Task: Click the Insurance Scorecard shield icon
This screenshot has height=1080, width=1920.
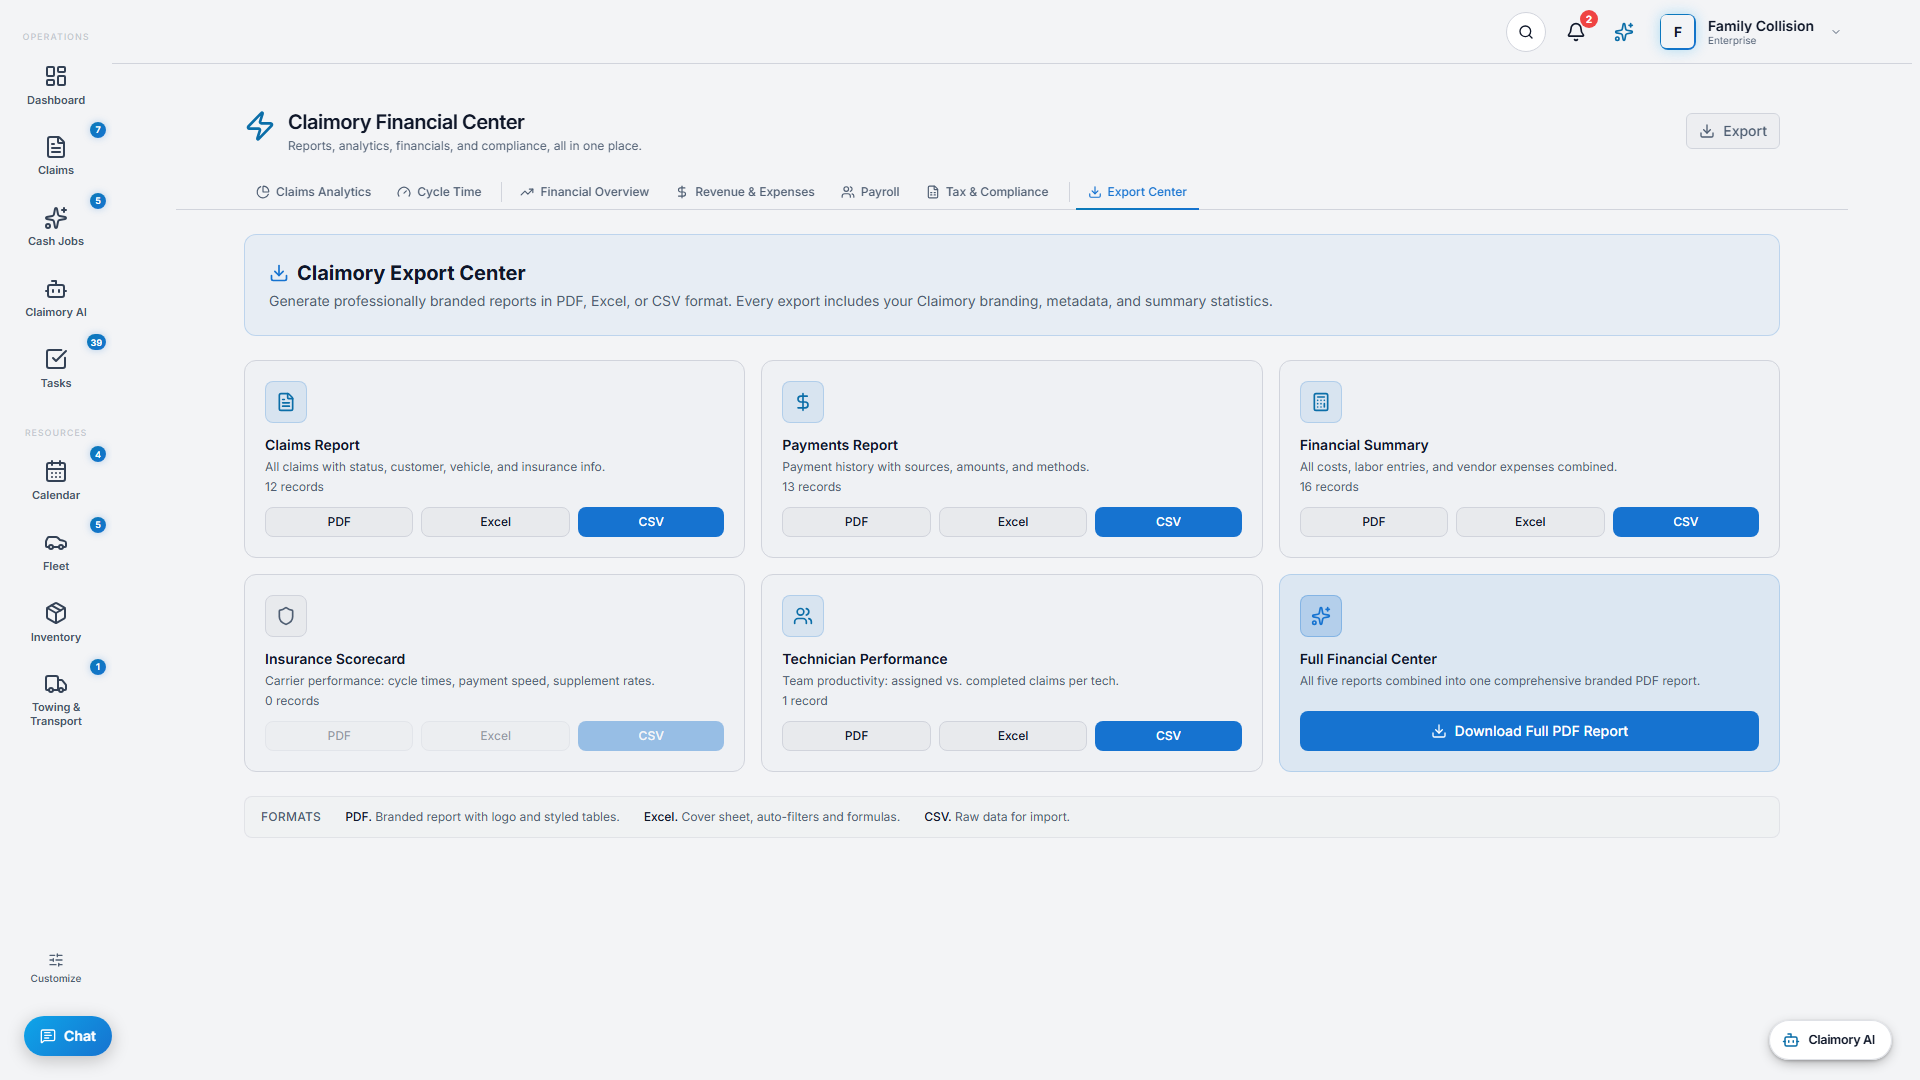Action: [x=286, y=616]
